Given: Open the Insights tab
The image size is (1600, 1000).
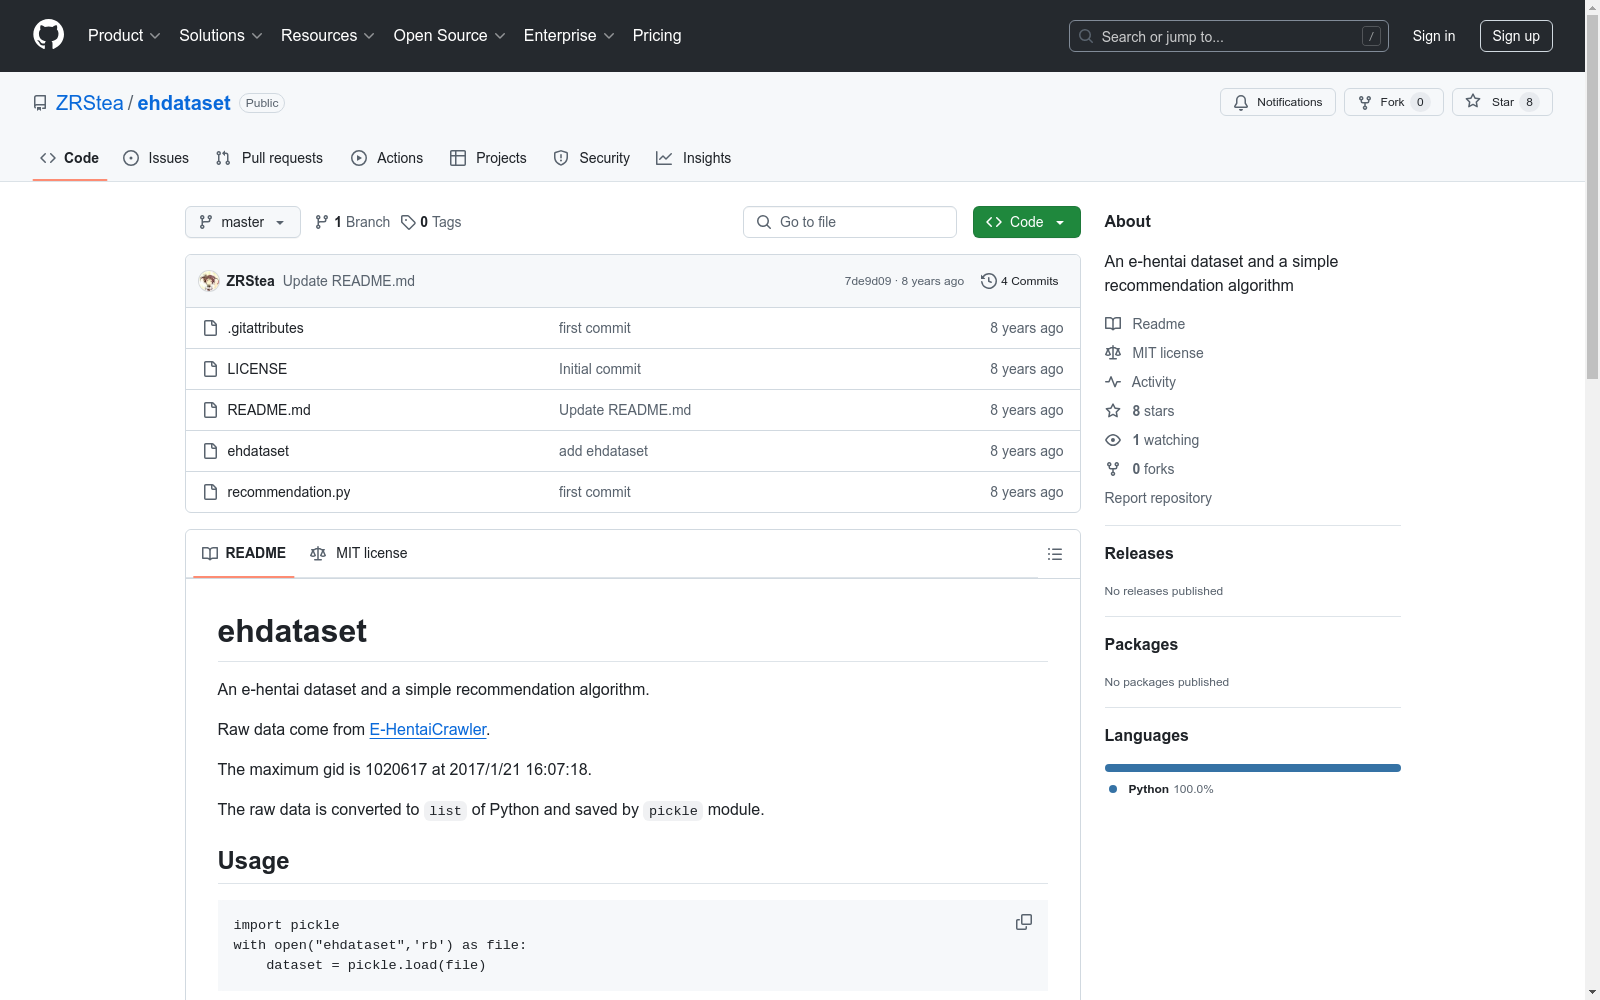Looking at the screenshot, I should coord(693,158).
